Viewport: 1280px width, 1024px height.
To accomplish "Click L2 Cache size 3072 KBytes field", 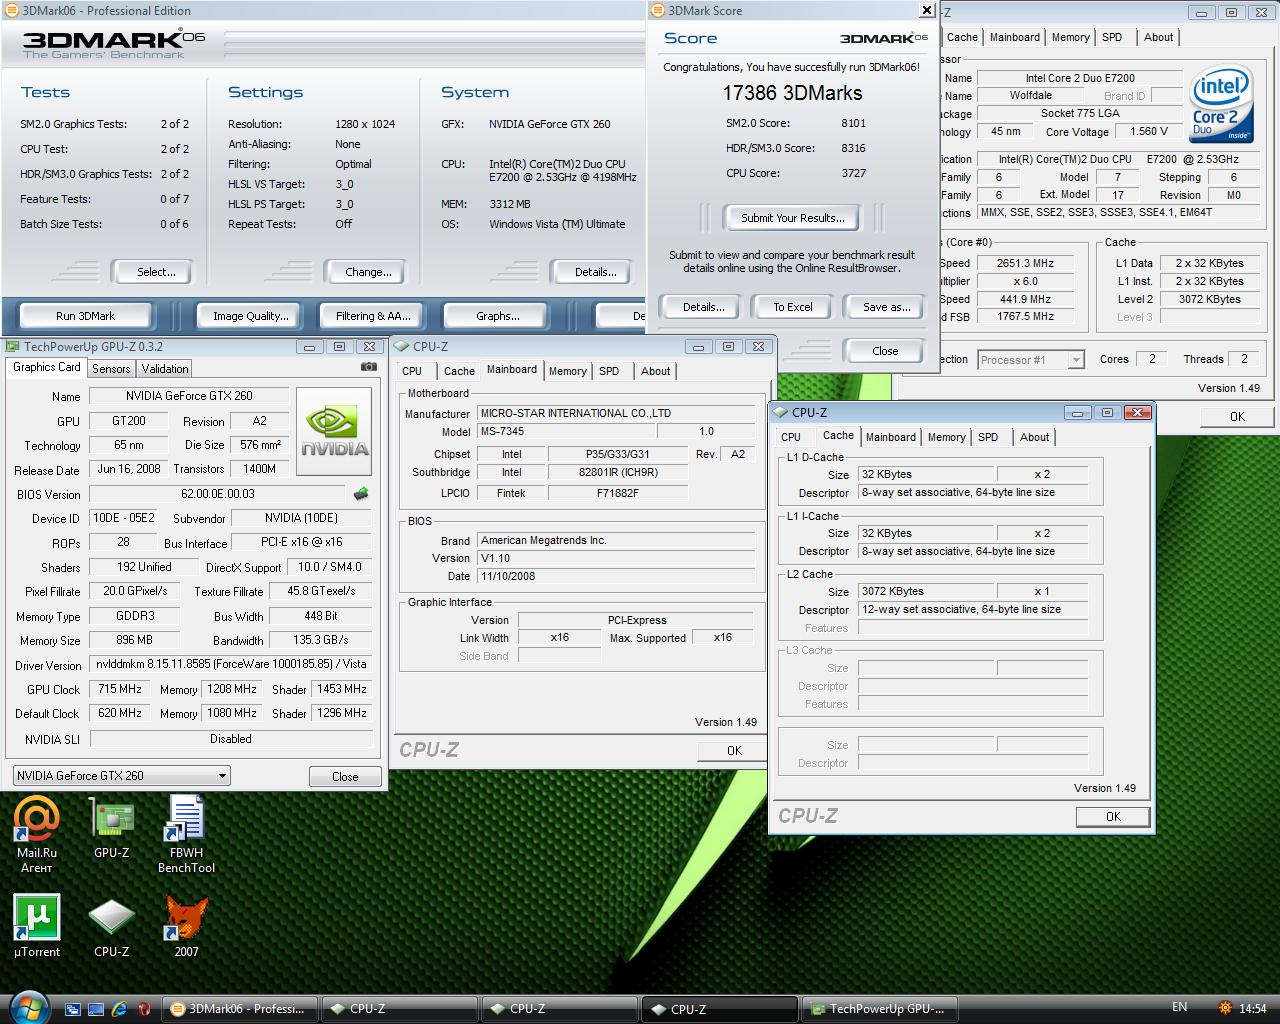I will click(x=926, y=592).
